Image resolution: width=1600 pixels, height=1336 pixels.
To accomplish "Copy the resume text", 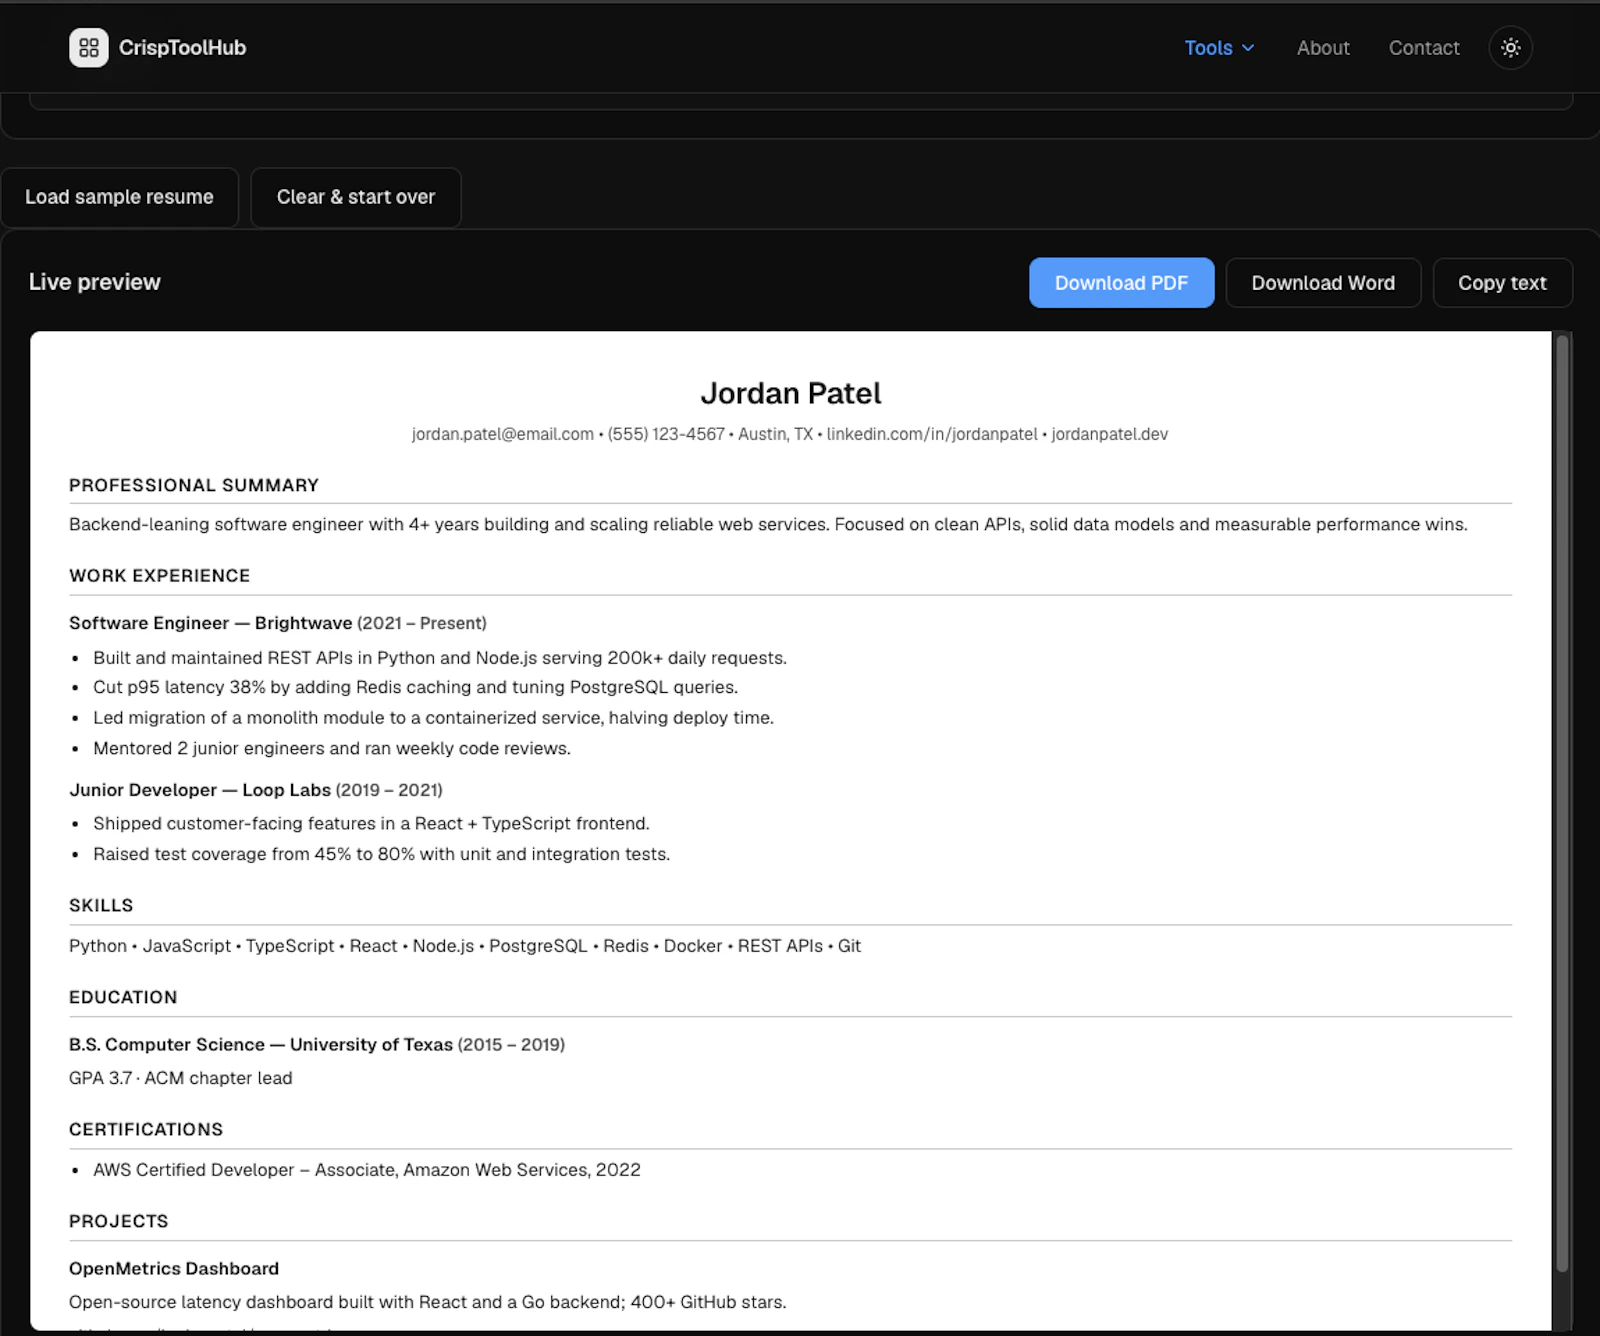I will (1502, 283).
